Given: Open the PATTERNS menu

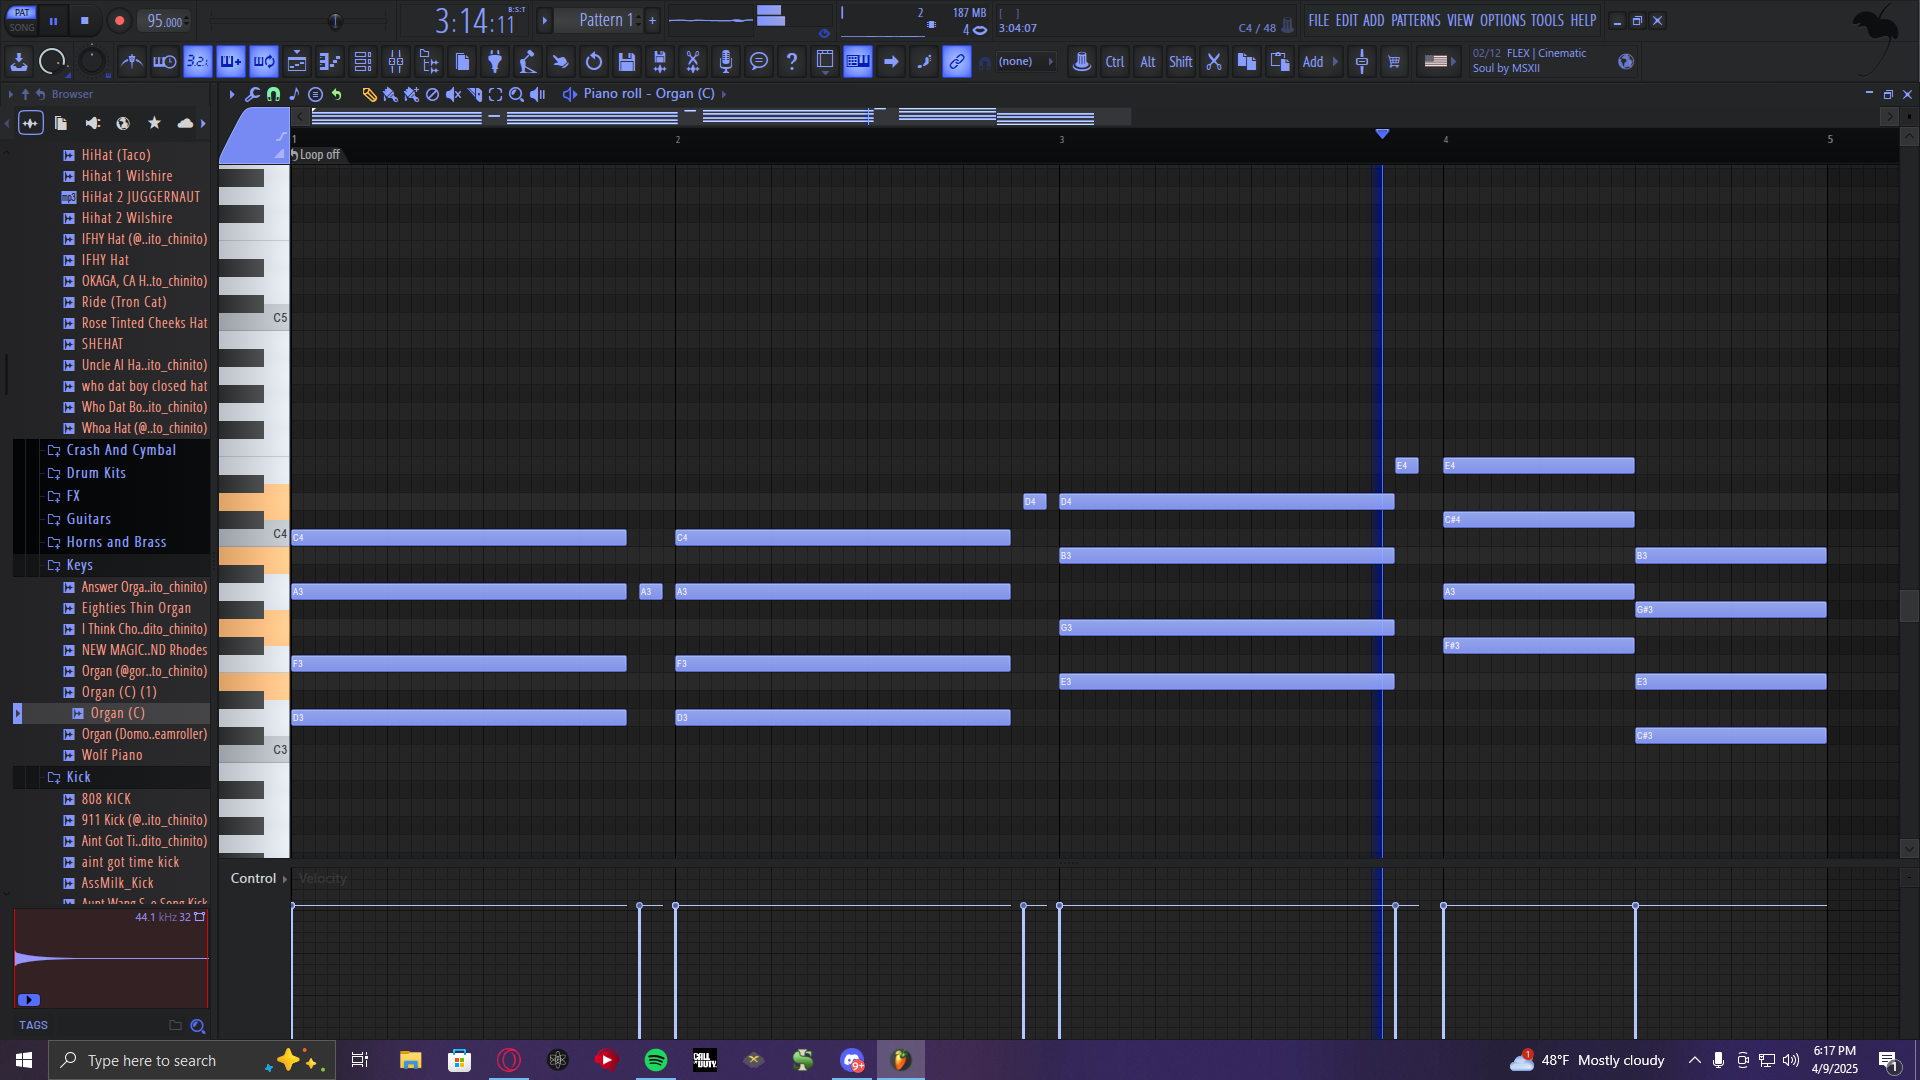Looking at the screenshot, I should [x=1416, y=20].
